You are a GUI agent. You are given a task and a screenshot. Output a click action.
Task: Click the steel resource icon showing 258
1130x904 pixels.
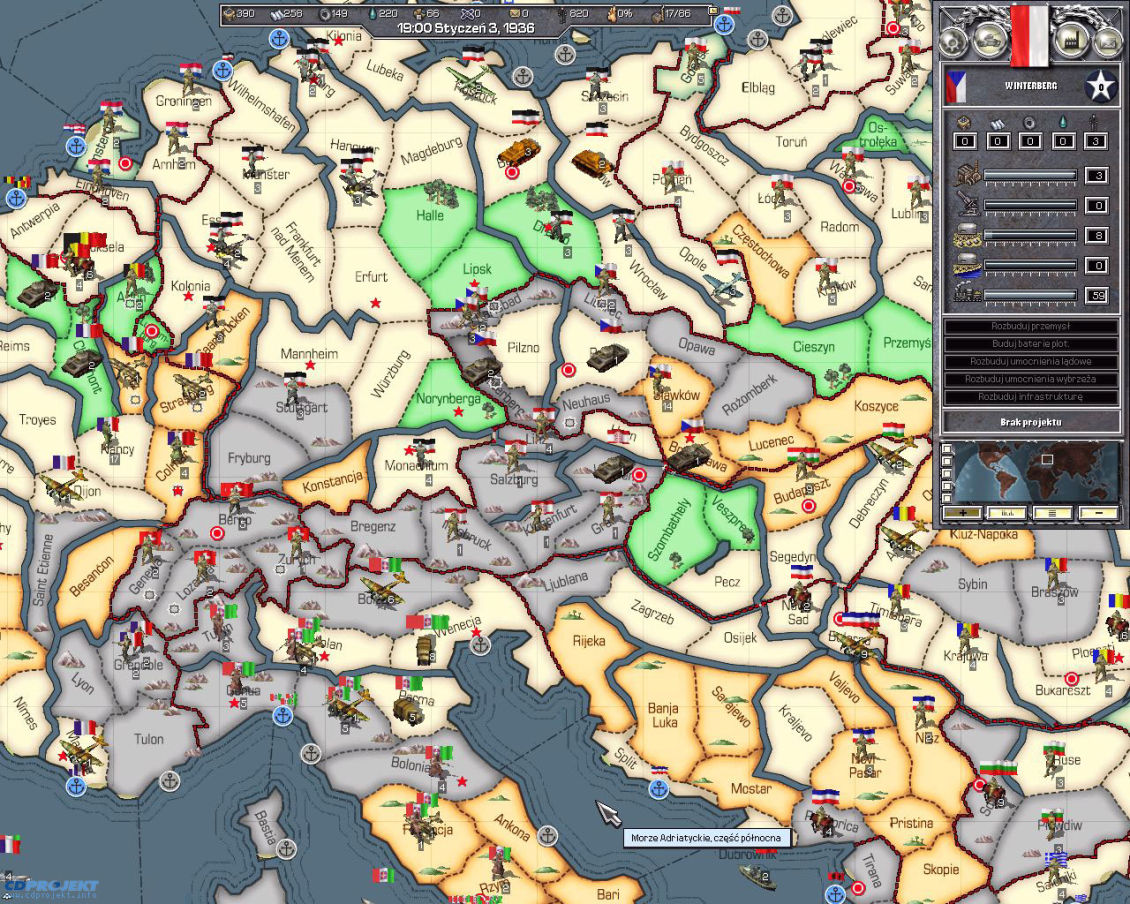(x=277, y=13)
